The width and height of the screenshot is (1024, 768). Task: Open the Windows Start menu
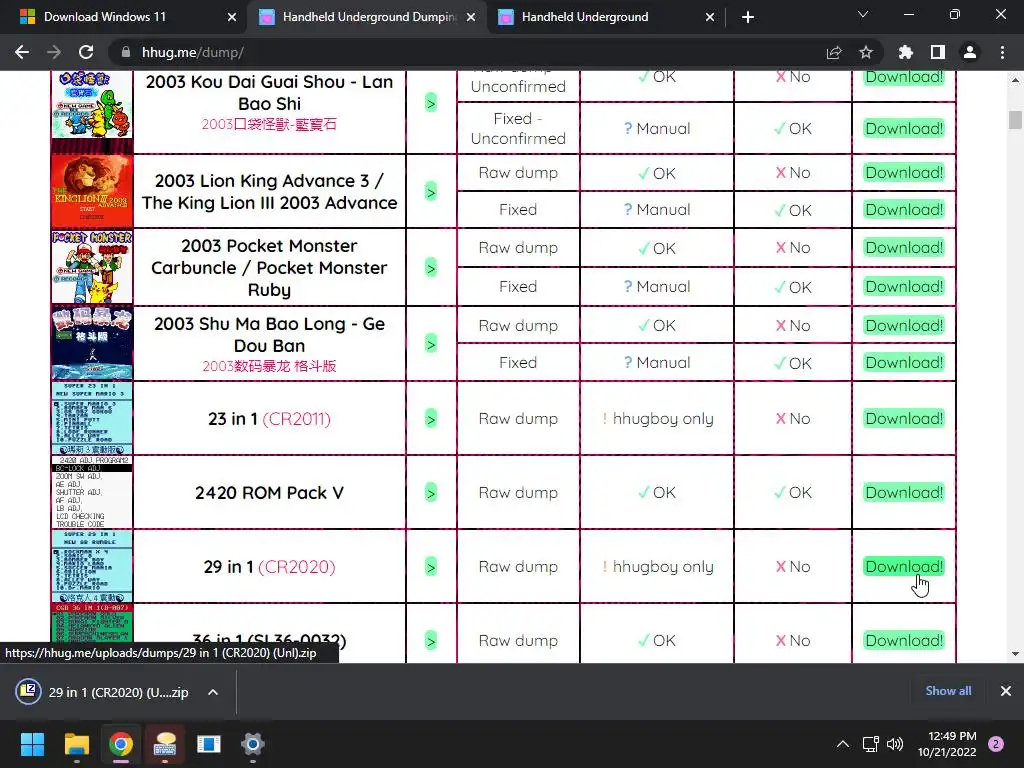coord(32,744)
